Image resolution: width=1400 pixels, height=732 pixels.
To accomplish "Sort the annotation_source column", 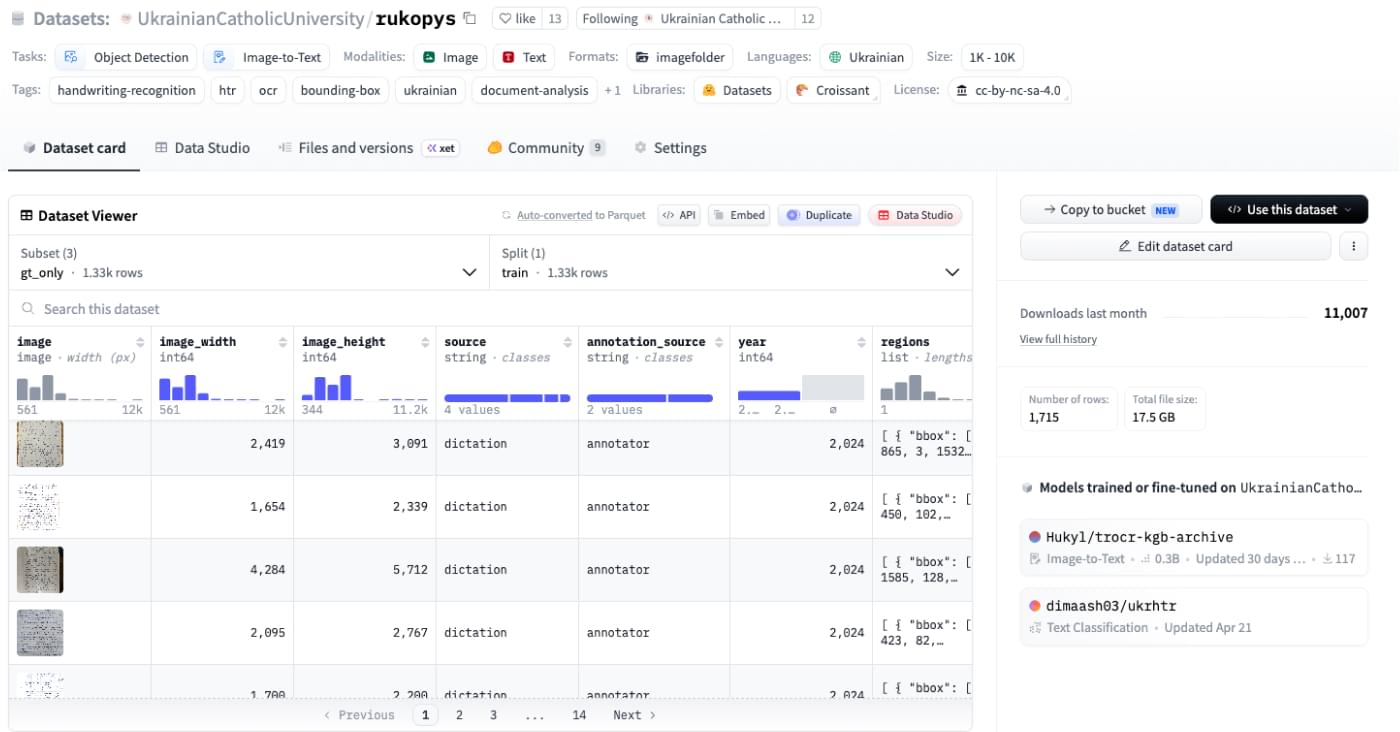I will [719, 342].
